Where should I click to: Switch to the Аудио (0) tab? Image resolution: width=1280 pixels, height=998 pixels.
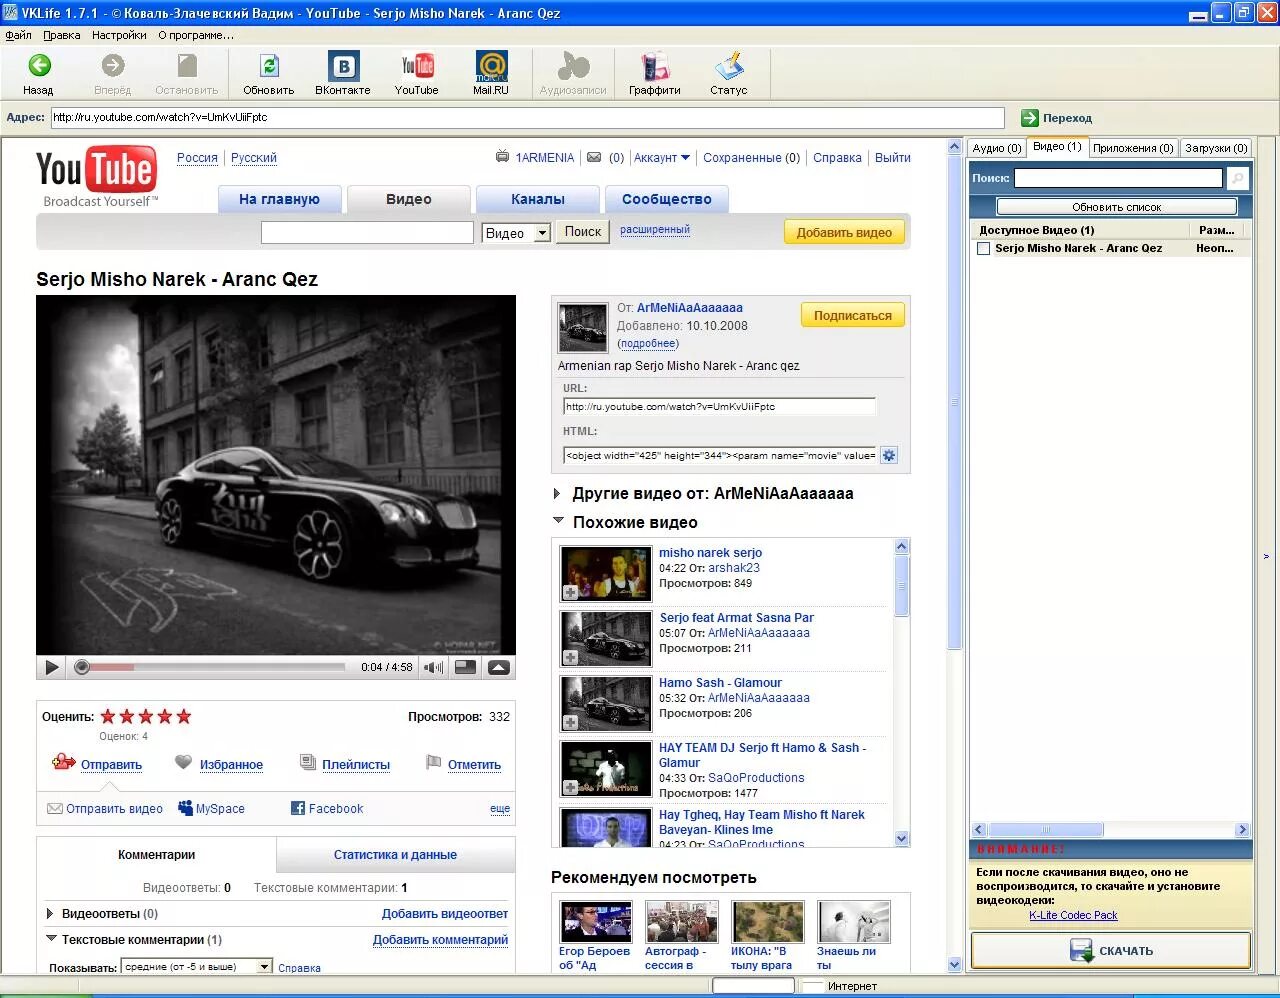pos(997,148)
